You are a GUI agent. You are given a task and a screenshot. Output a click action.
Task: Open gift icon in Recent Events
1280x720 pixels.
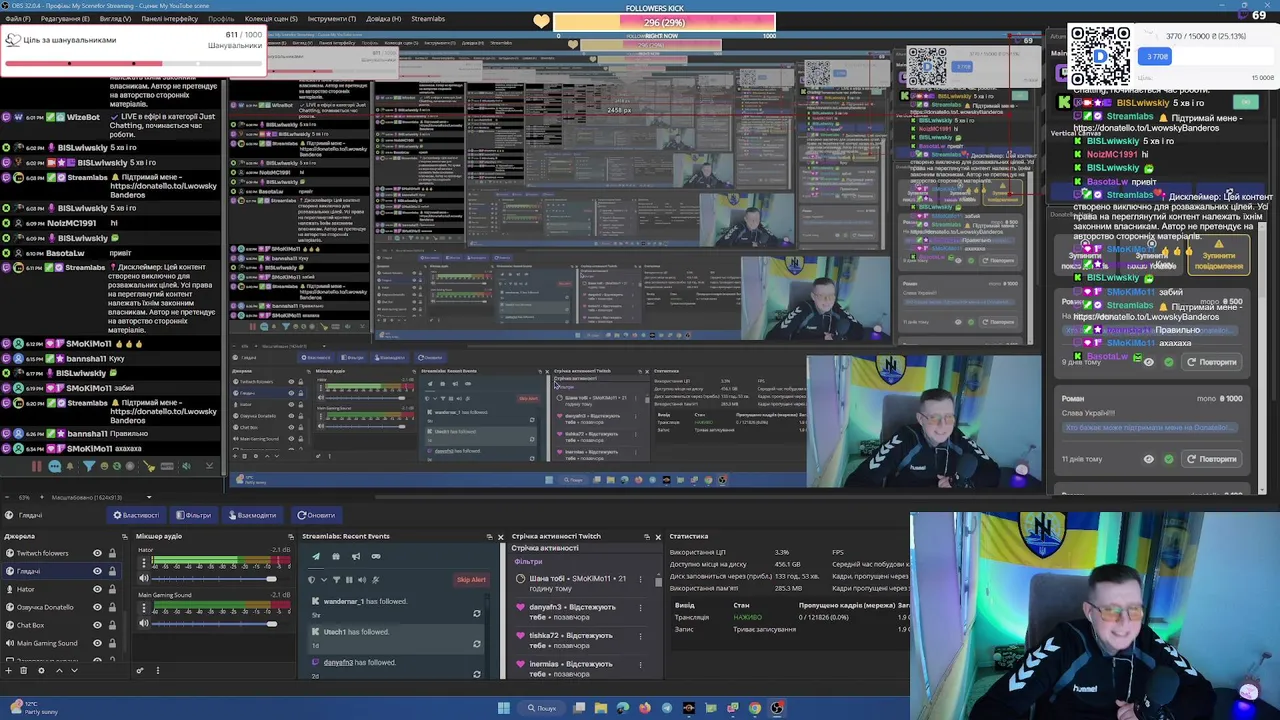[336, 556]
